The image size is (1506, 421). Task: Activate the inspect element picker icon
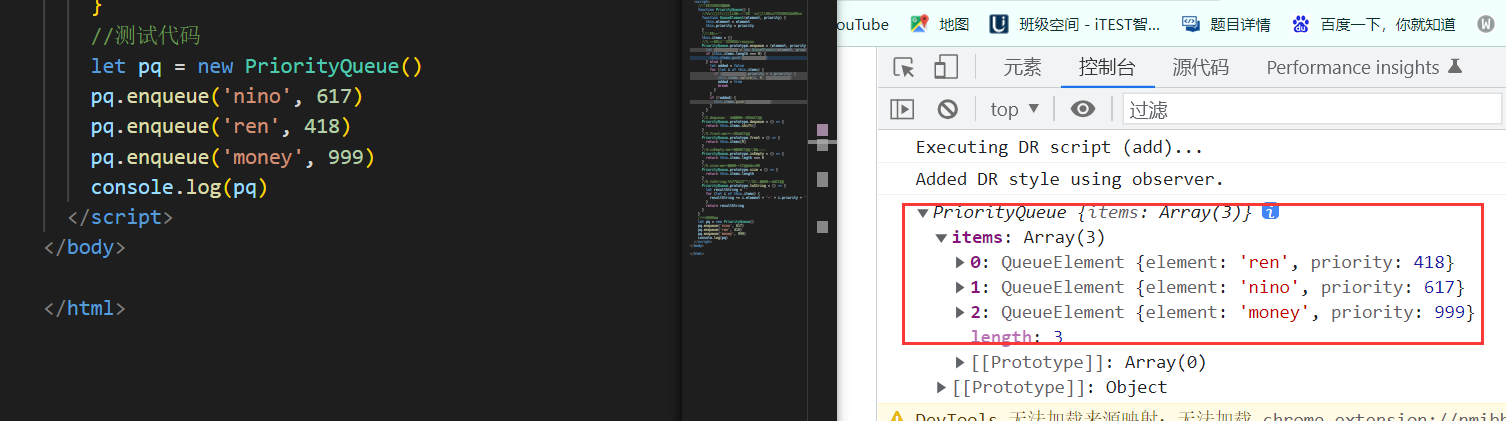pyautogui.click(x=904, y=68)
